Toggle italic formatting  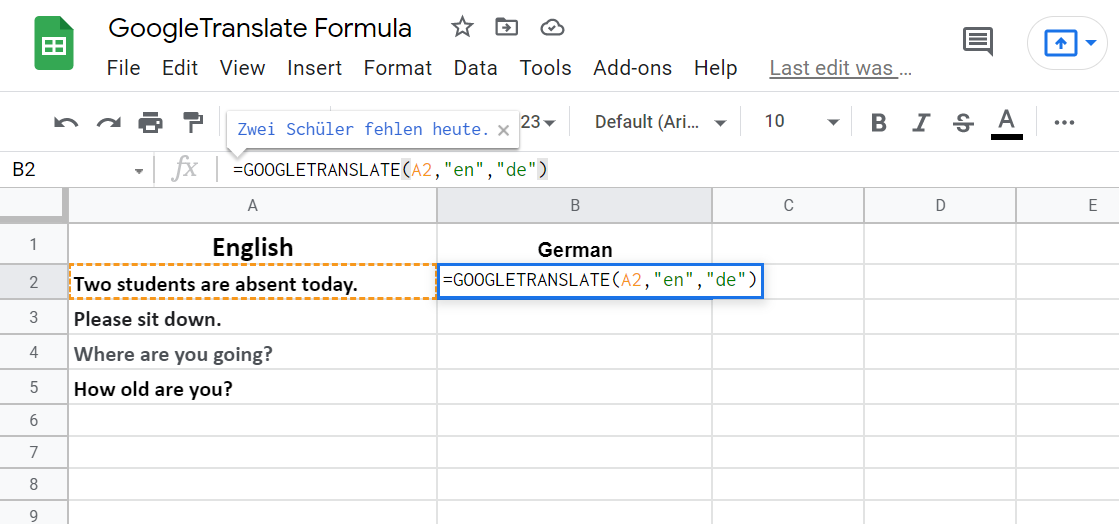point(921,123)
